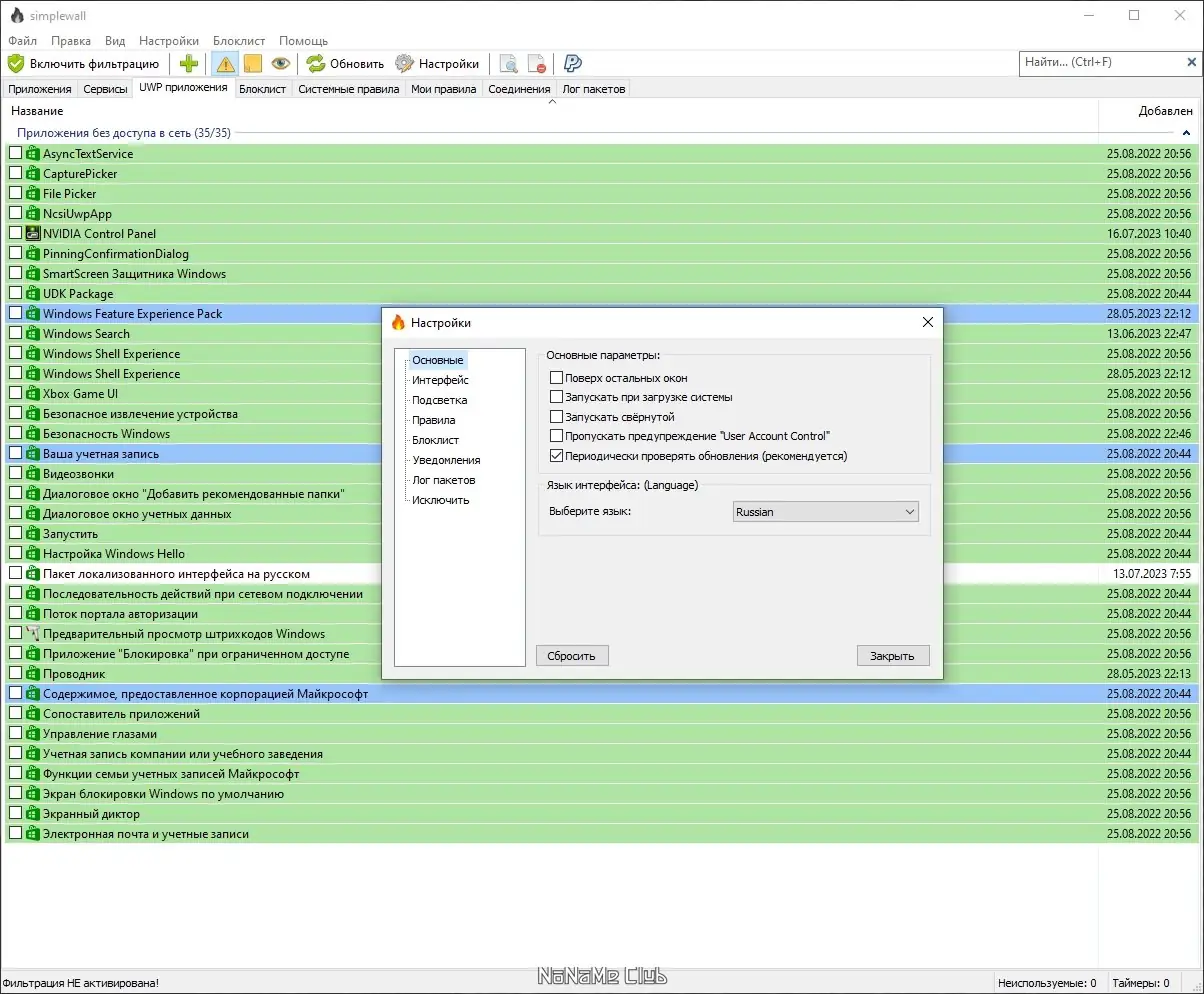Switch to the Сервисы tab
The image size is (1204, 994).
pos(105,89)
